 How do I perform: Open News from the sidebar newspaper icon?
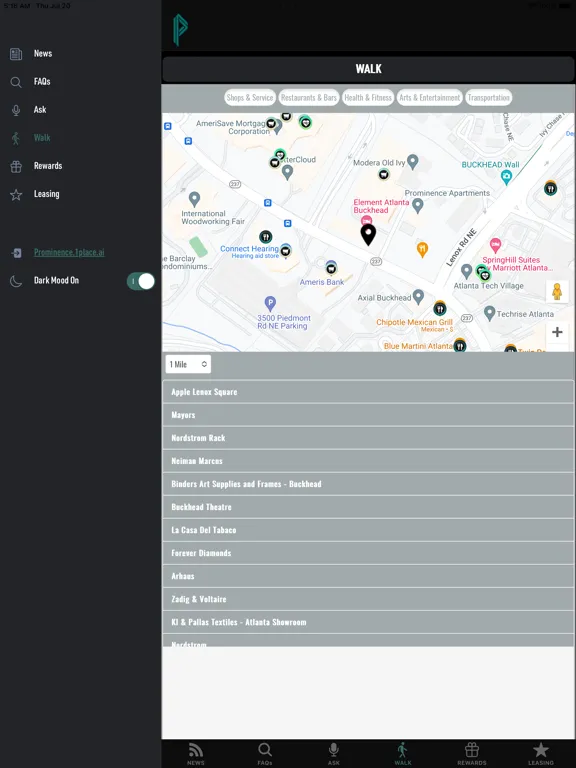click(x=16, y=54)
